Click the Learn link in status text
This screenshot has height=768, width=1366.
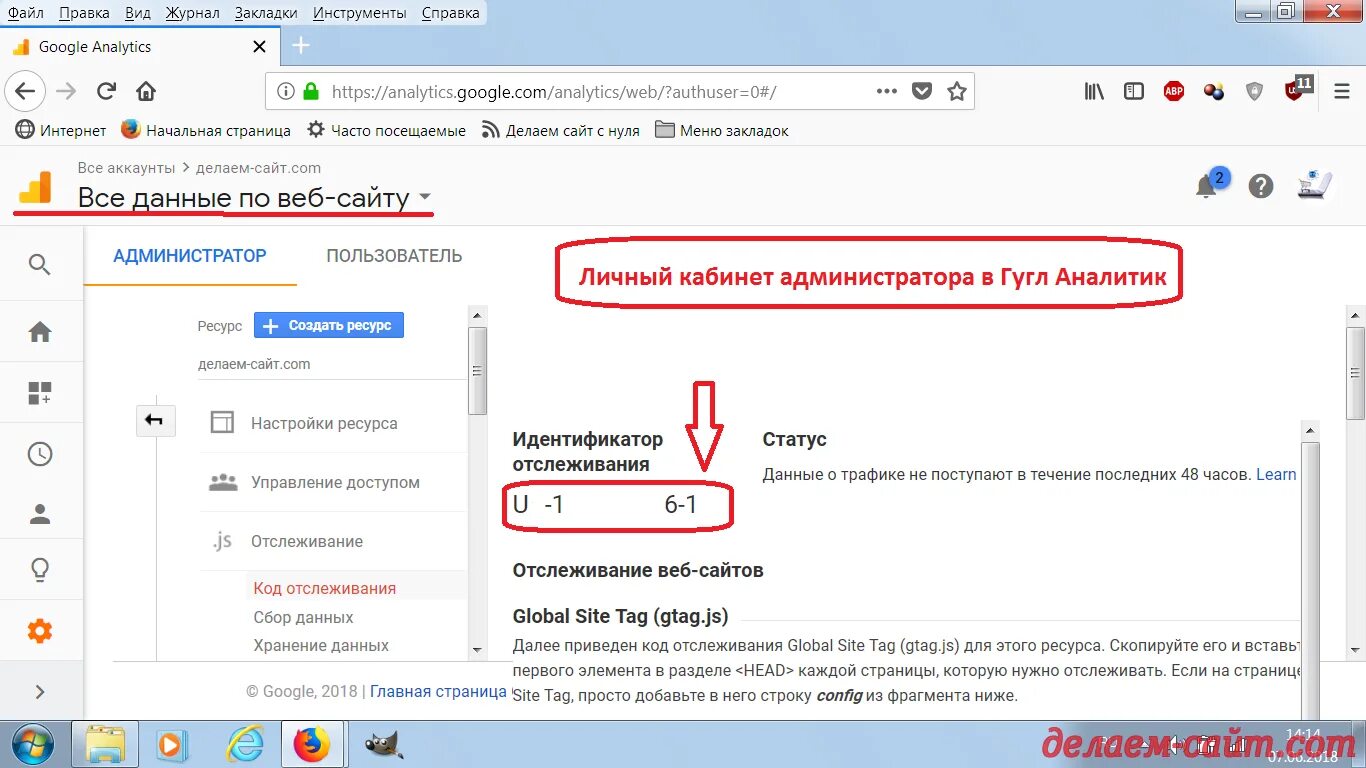[1276, 475]
